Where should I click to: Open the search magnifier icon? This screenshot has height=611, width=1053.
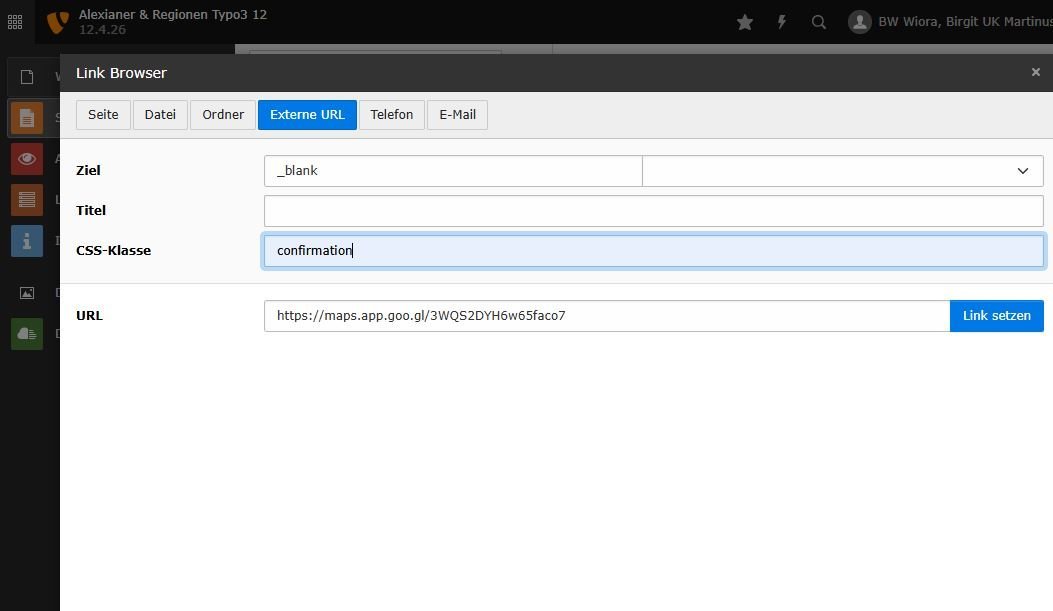819,22
